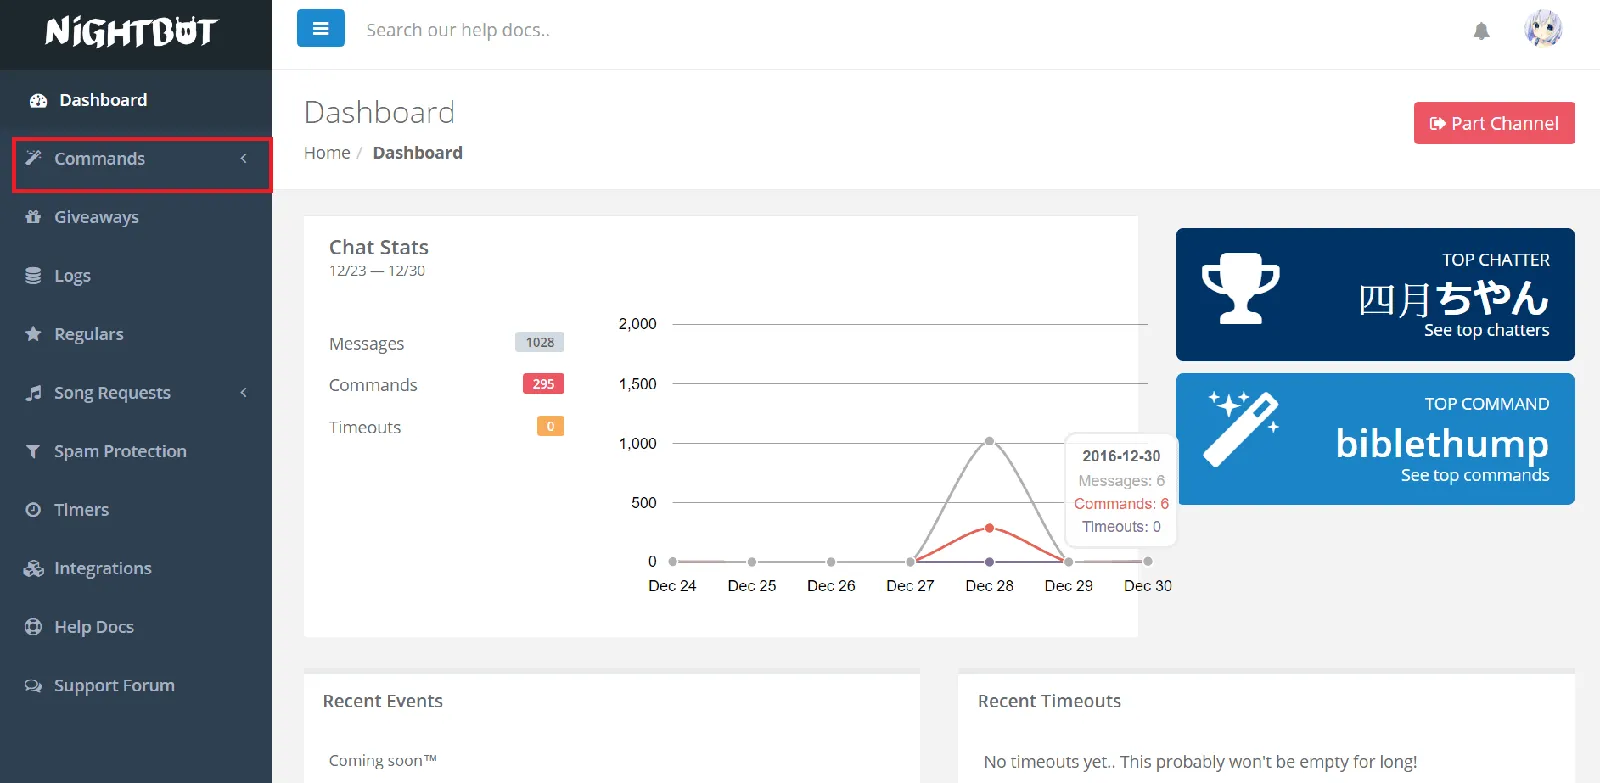Click the Spam Protection filter icon

(33, 451)
